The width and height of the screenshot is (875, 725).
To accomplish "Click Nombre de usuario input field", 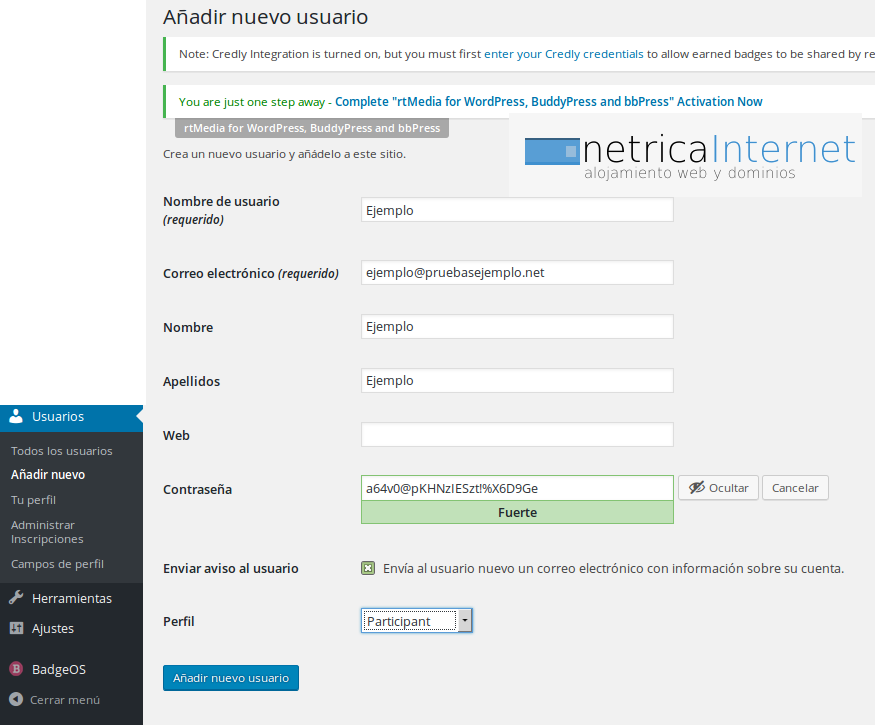I will coord(517,210).
